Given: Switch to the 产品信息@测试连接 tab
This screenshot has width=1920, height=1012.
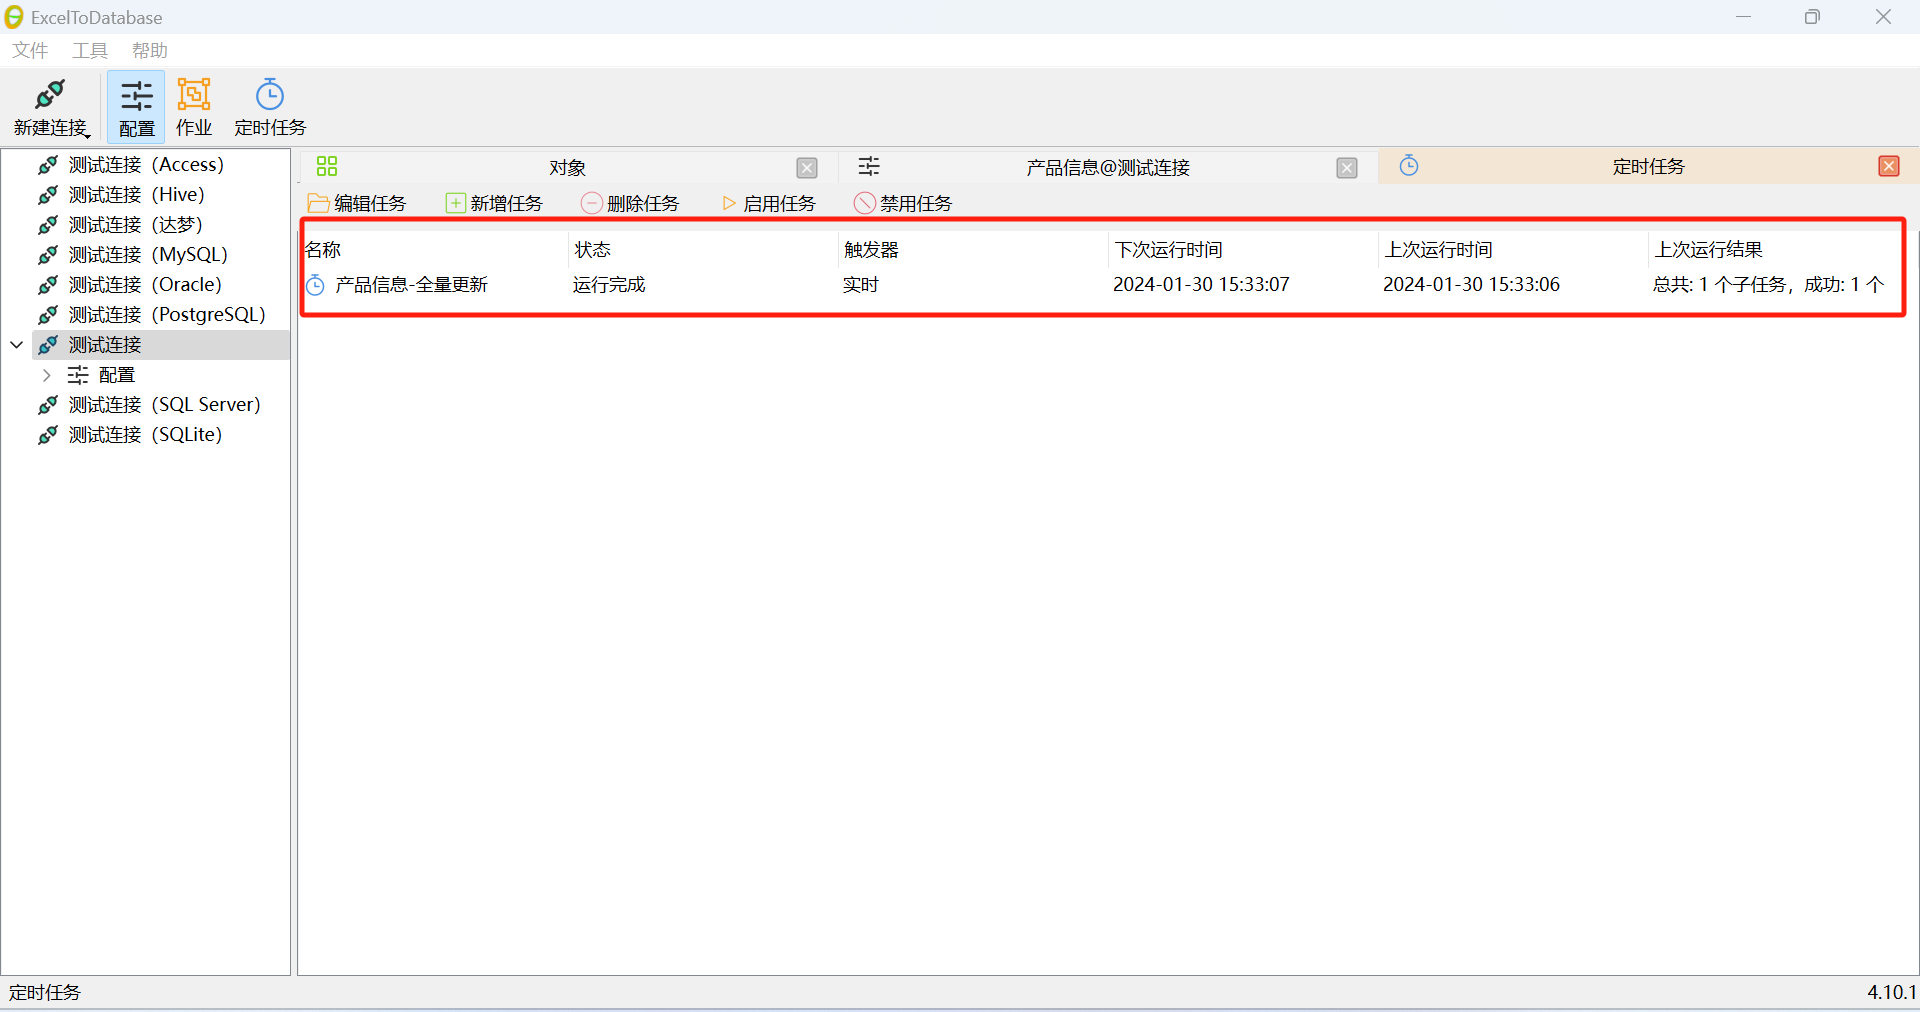Looking at the screenshot, I should click(1108, 167).
